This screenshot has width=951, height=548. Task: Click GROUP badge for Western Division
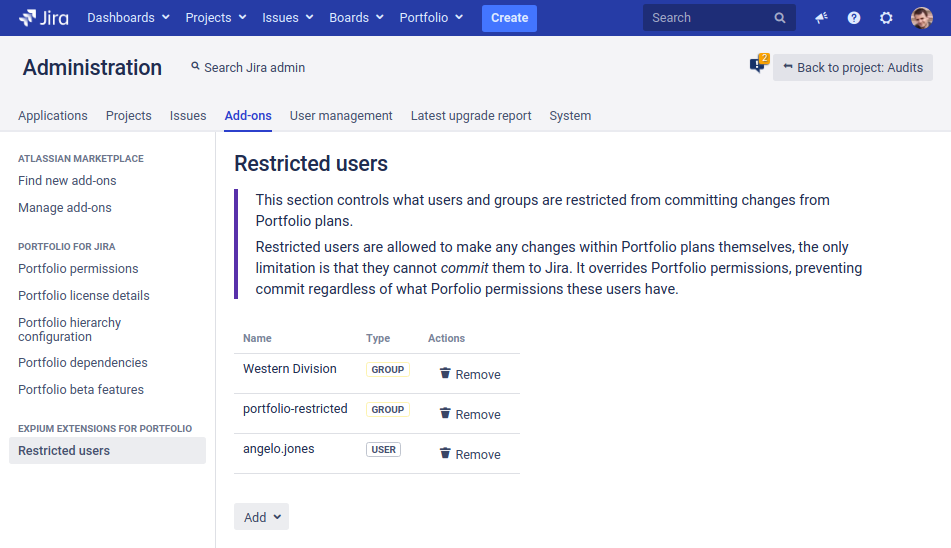click(388, 369)
